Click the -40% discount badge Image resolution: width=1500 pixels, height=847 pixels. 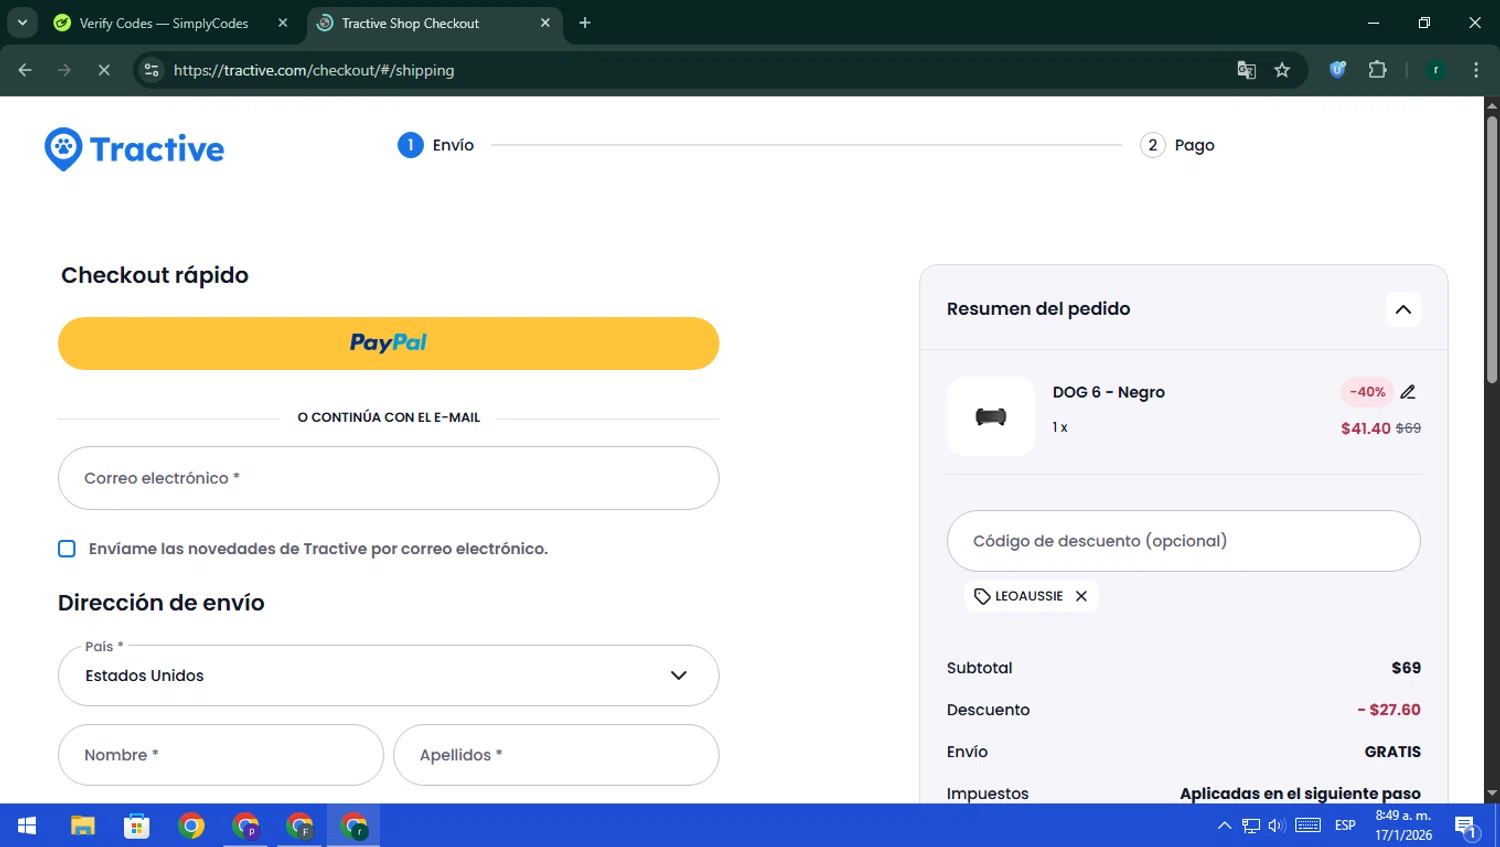(x=1367, y=392)
